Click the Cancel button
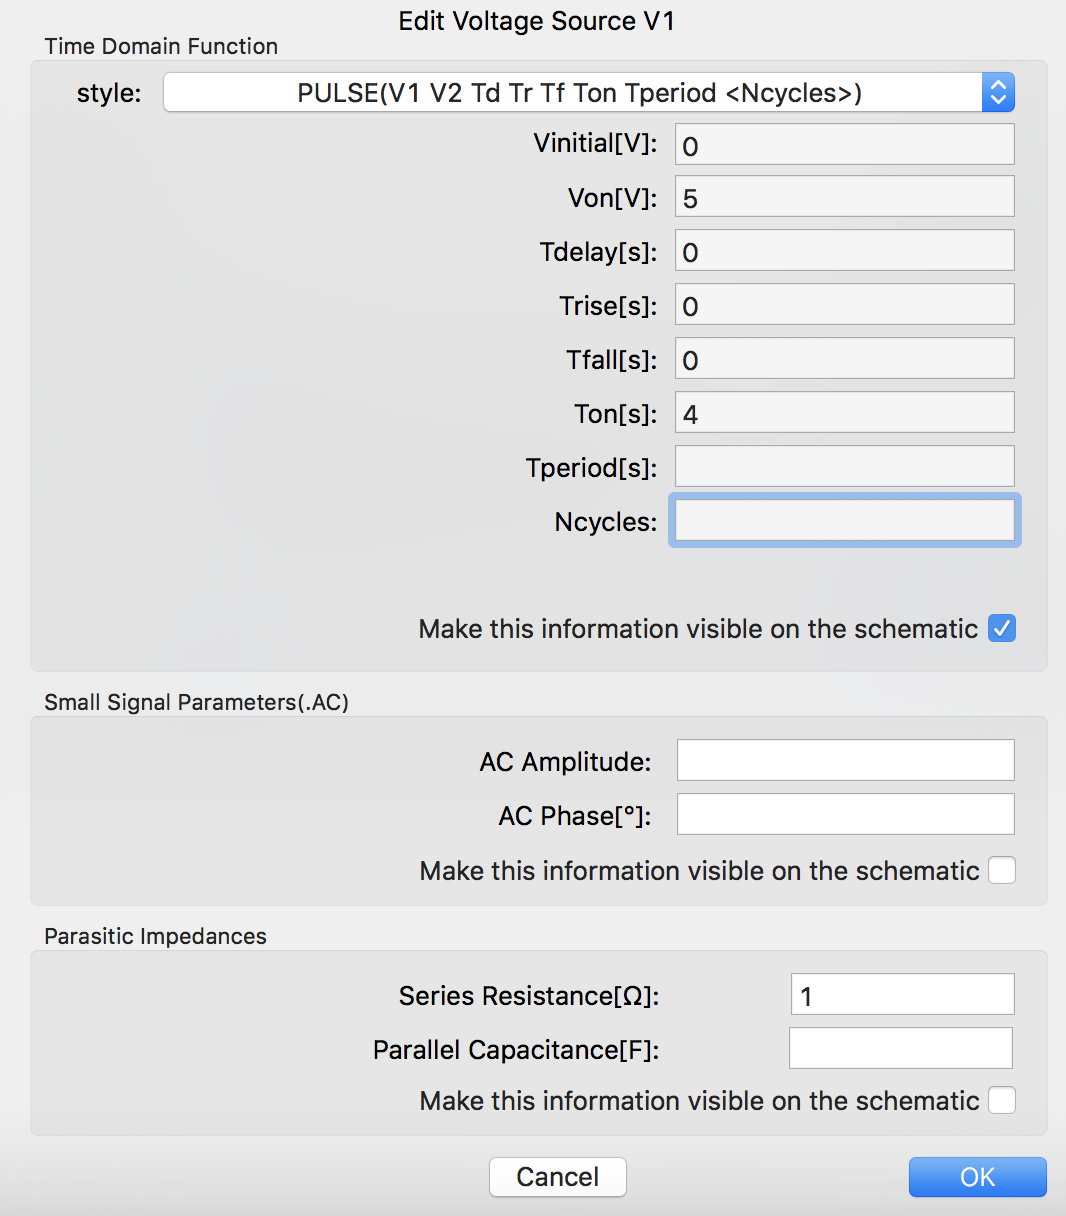 point(558,1177)
